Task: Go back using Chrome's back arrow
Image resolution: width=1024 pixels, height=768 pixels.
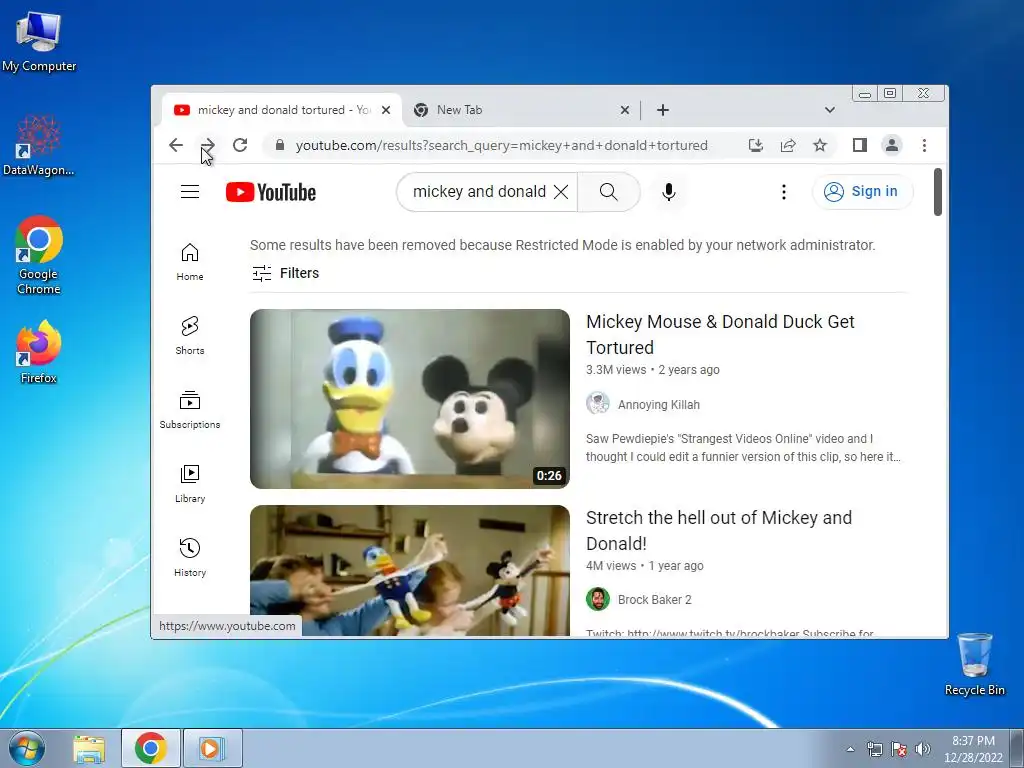Action: [176, 145]
